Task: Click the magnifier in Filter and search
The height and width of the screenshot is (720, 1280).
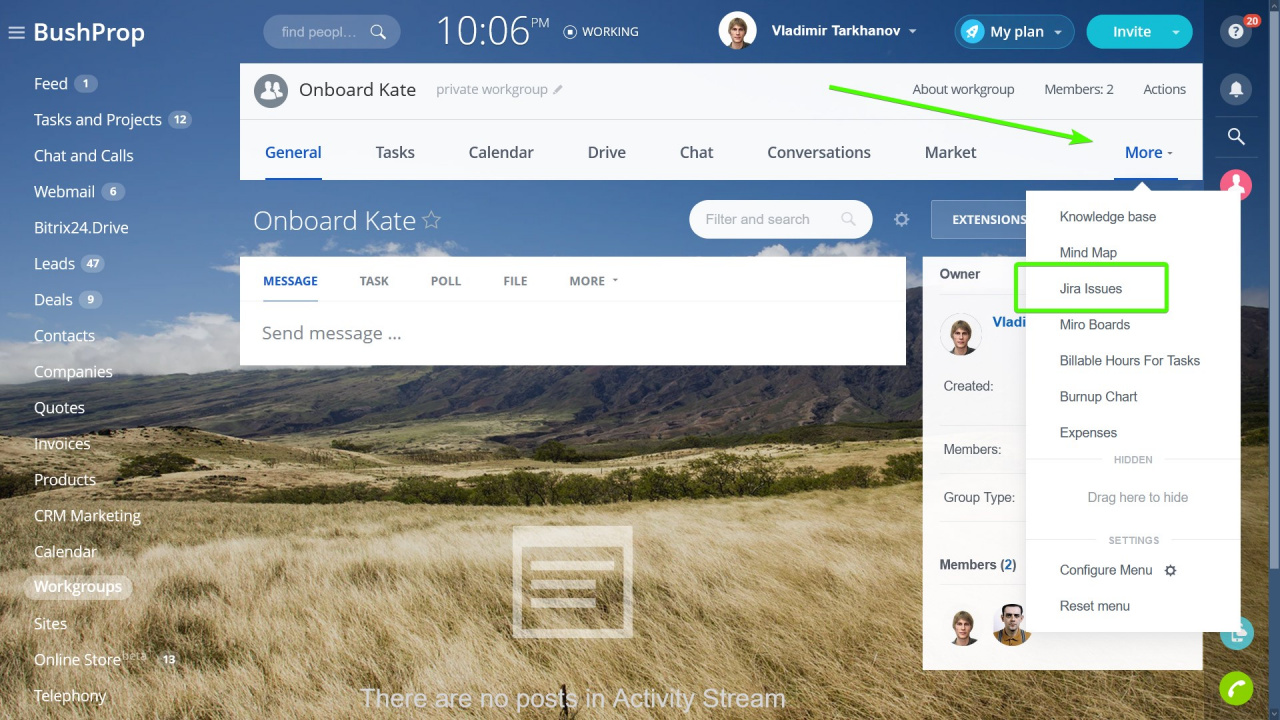Action: (849, 219)
